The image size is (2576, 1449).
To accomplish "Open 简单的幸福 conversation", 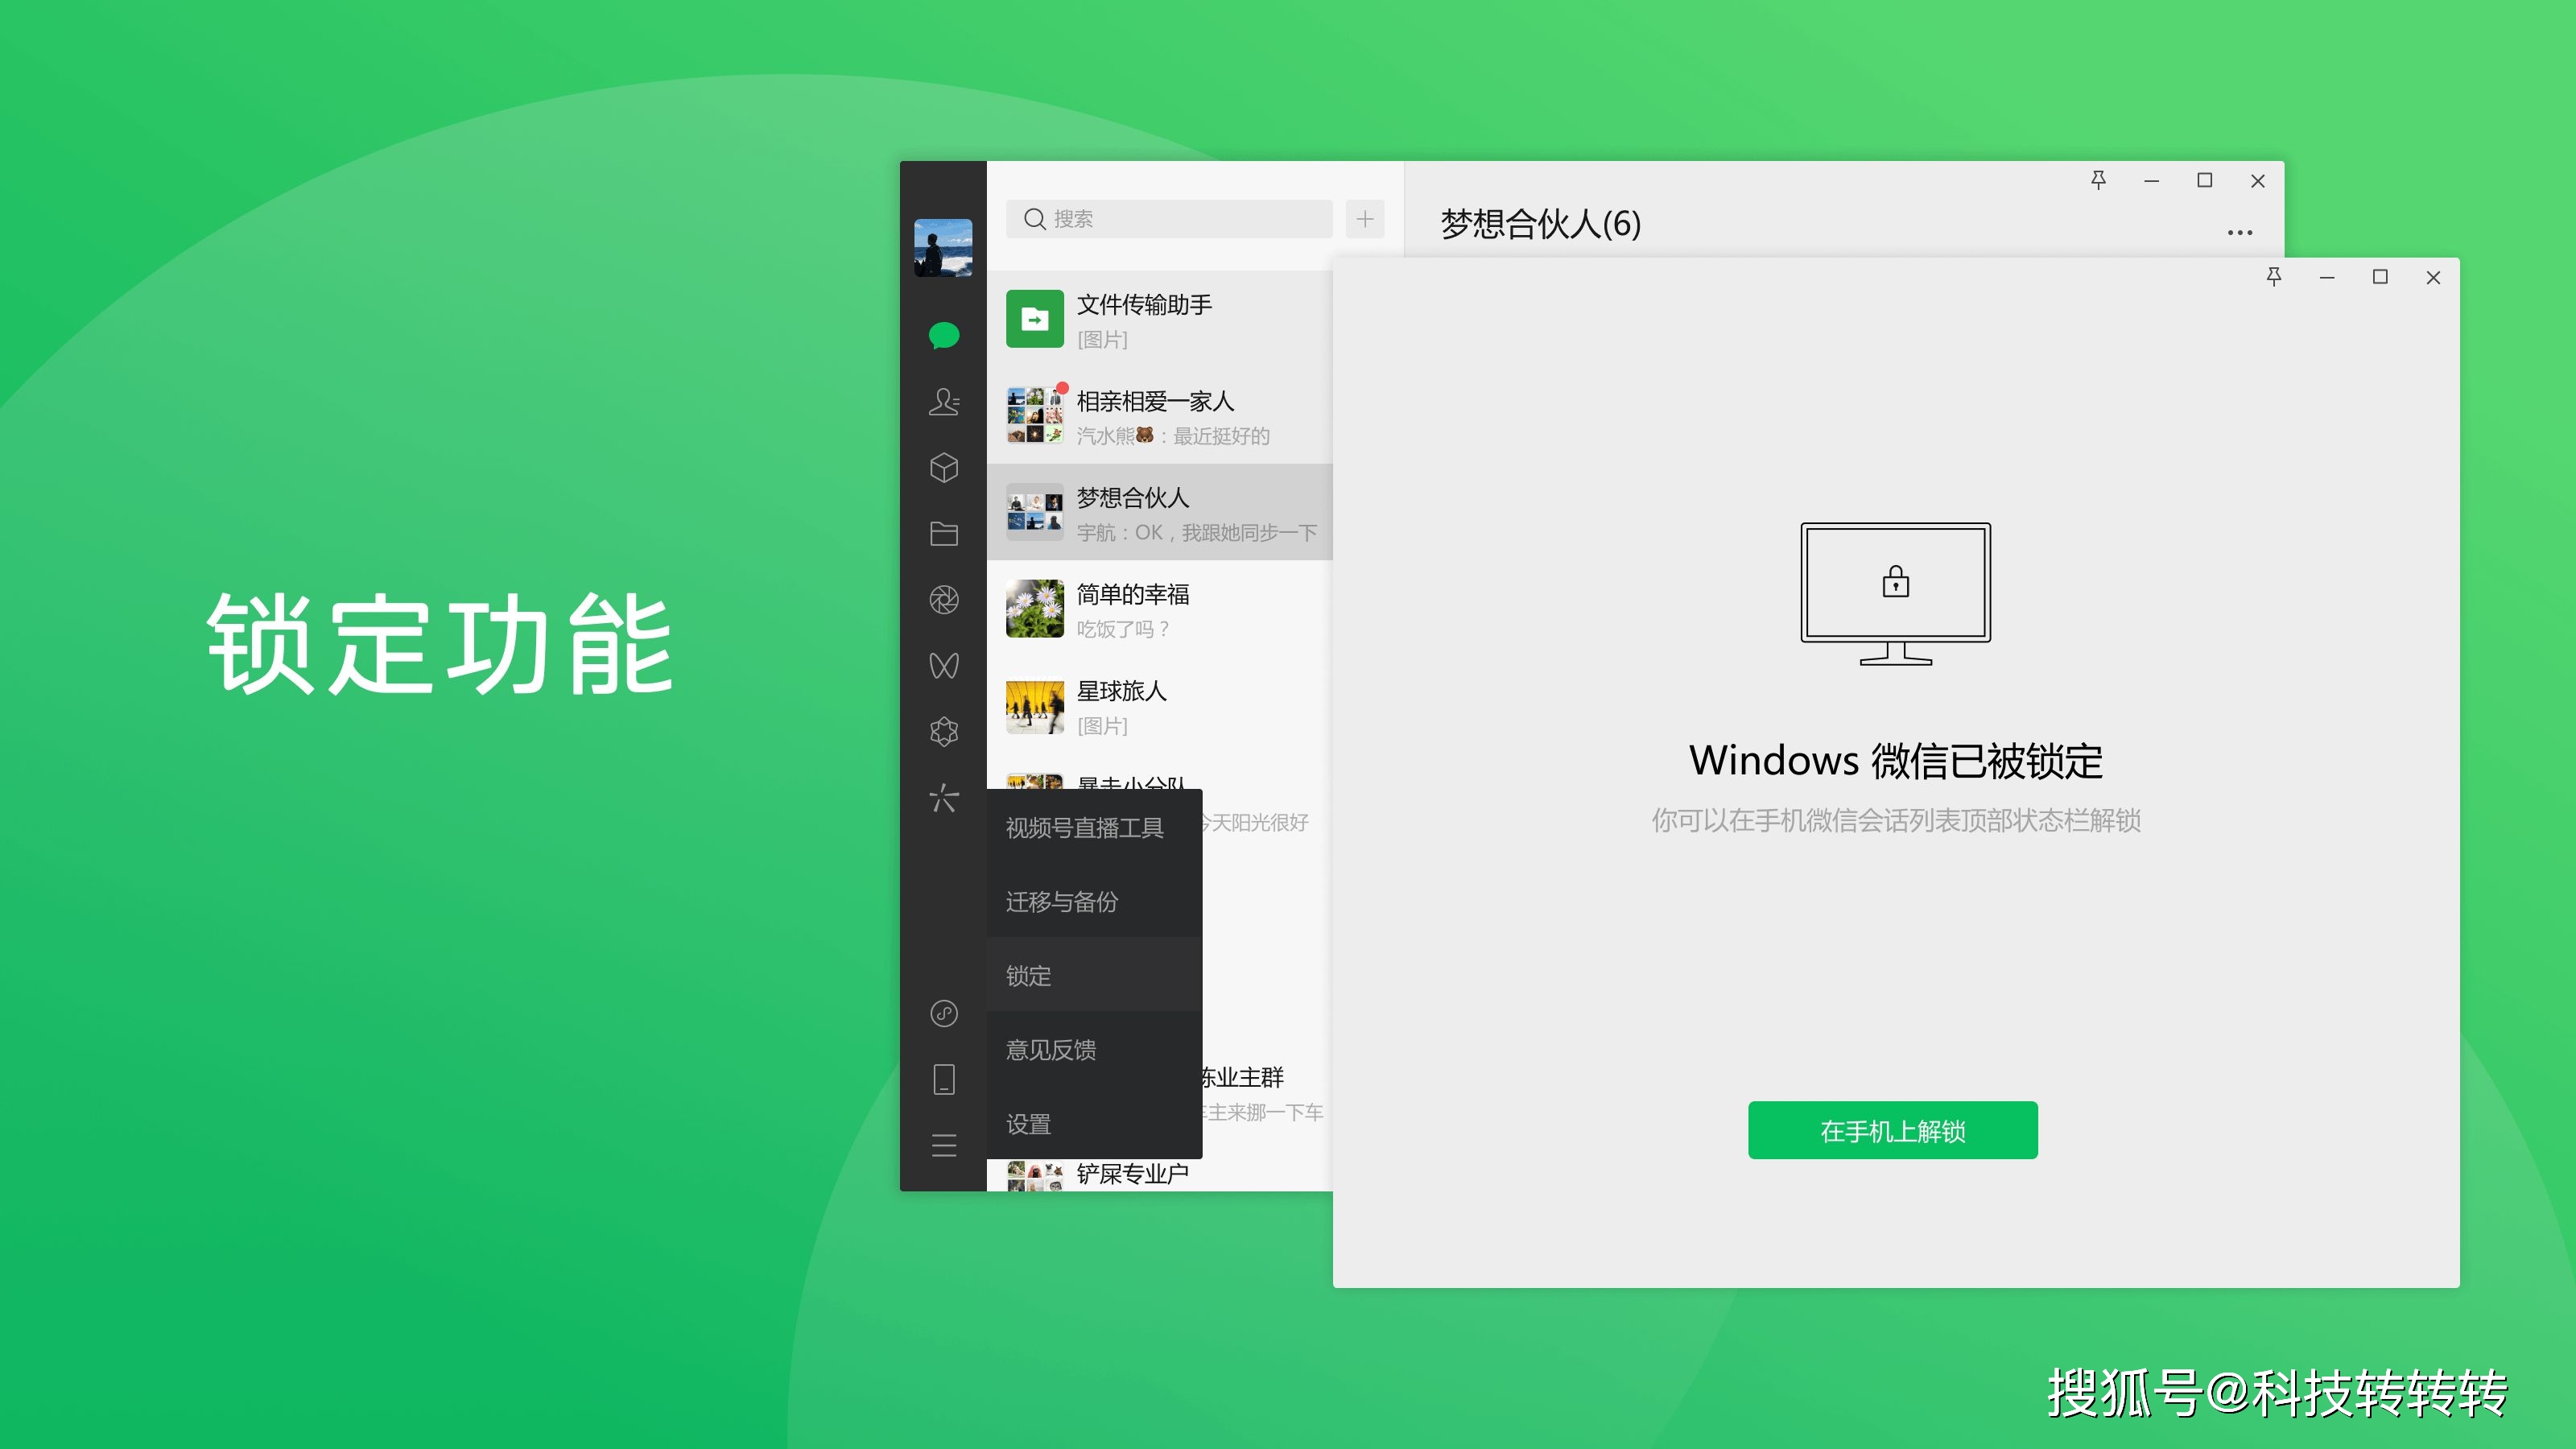I will [1160, 609].
